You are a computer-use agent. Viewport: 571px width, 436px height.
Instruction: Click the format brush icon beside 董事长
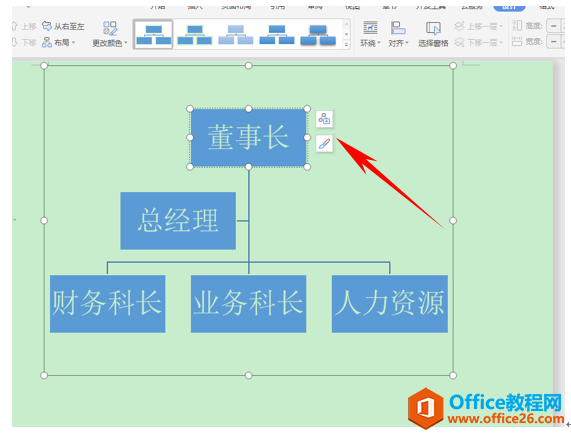coord(324,144)
